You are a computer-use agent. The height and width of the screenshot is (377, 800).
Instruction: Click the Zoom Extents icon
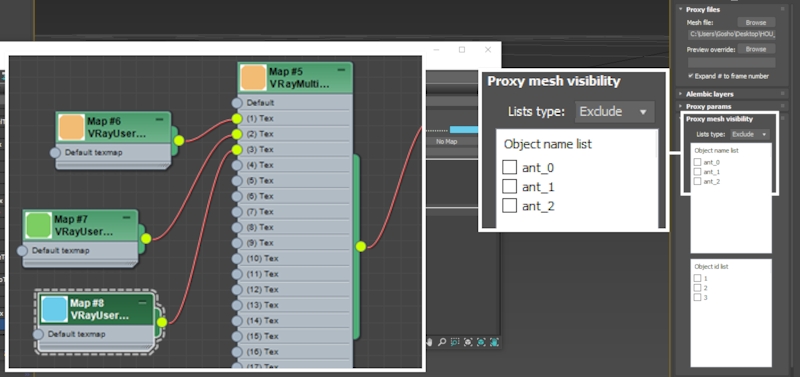pos(468,342)
